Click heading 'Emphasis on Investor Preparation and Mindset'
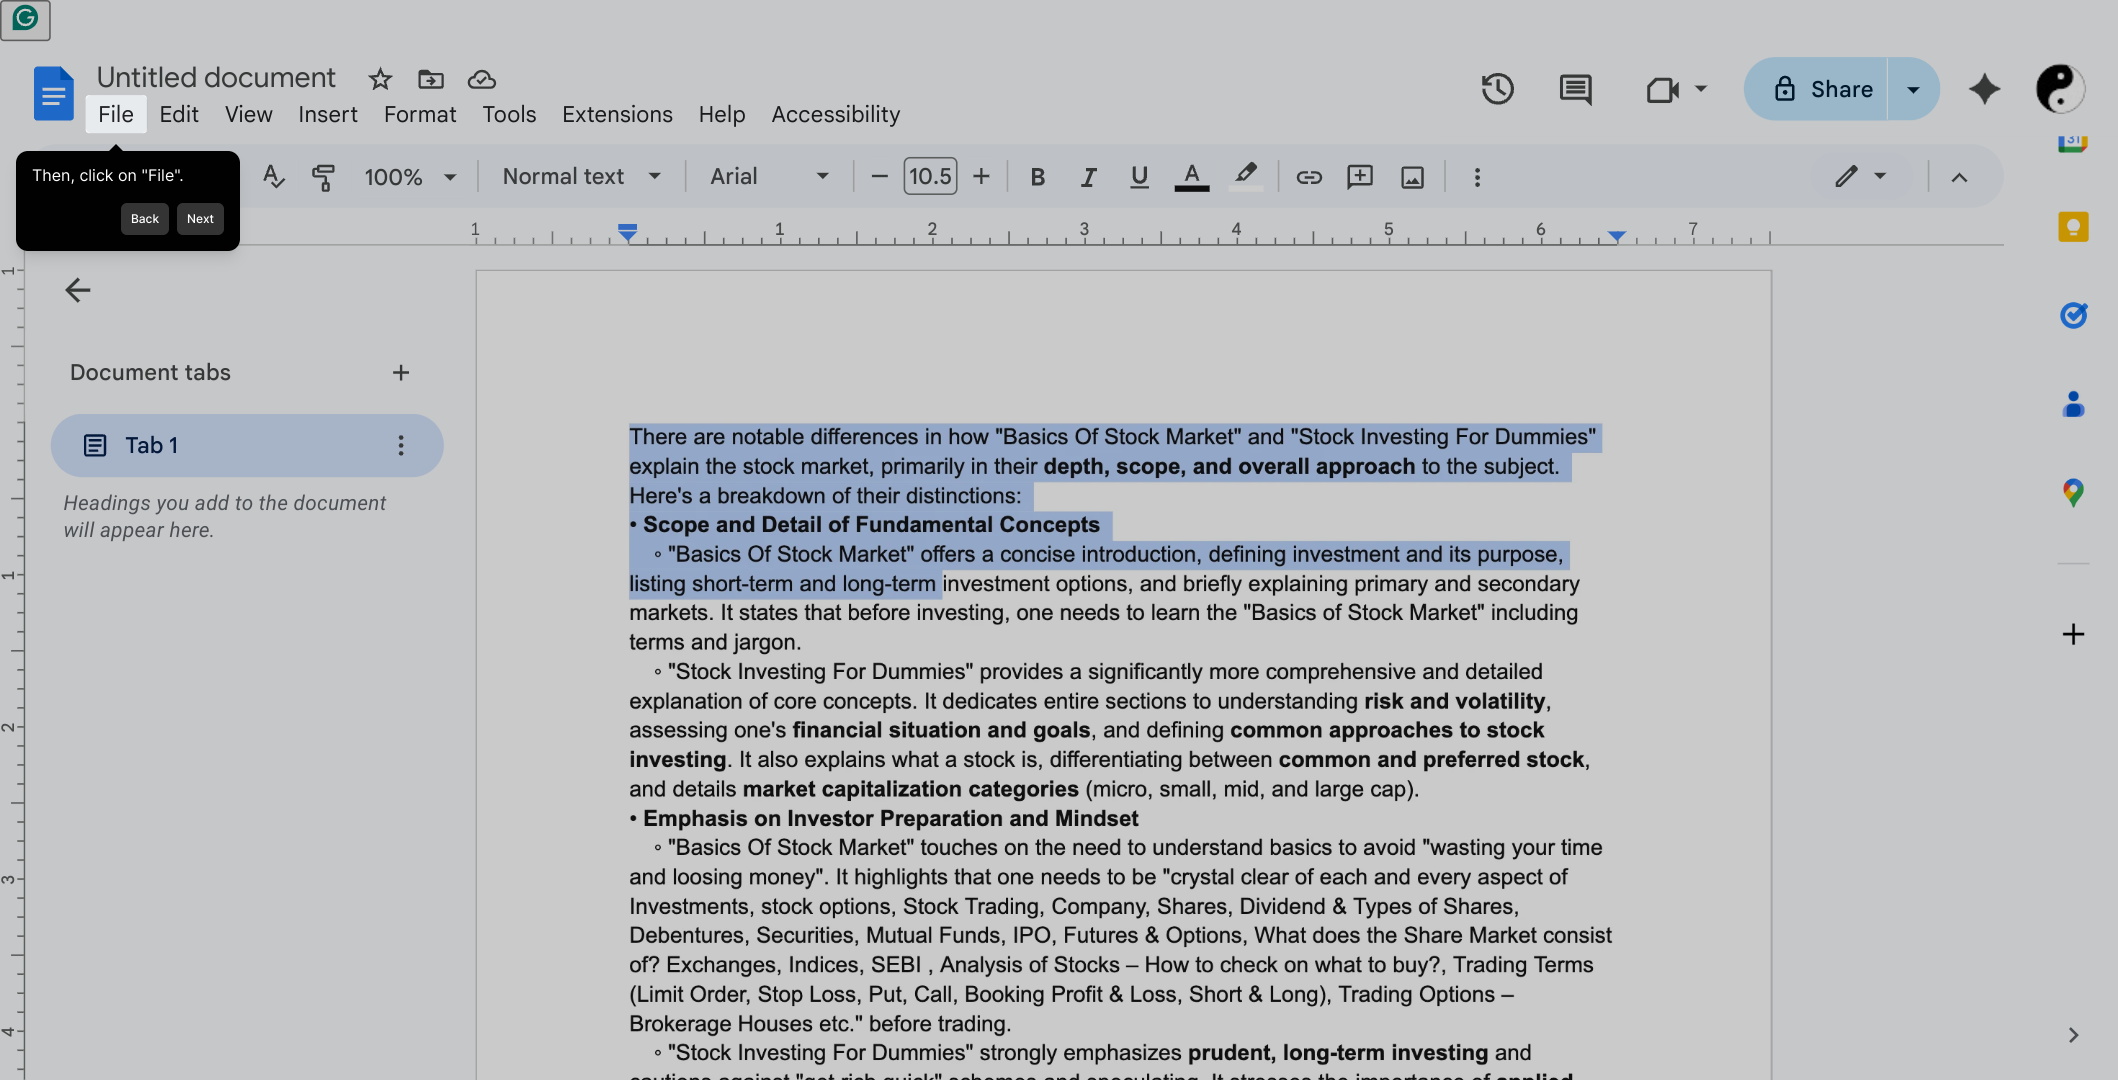The height and width of the screenshot is (1080, 2118). click(891, 819)
